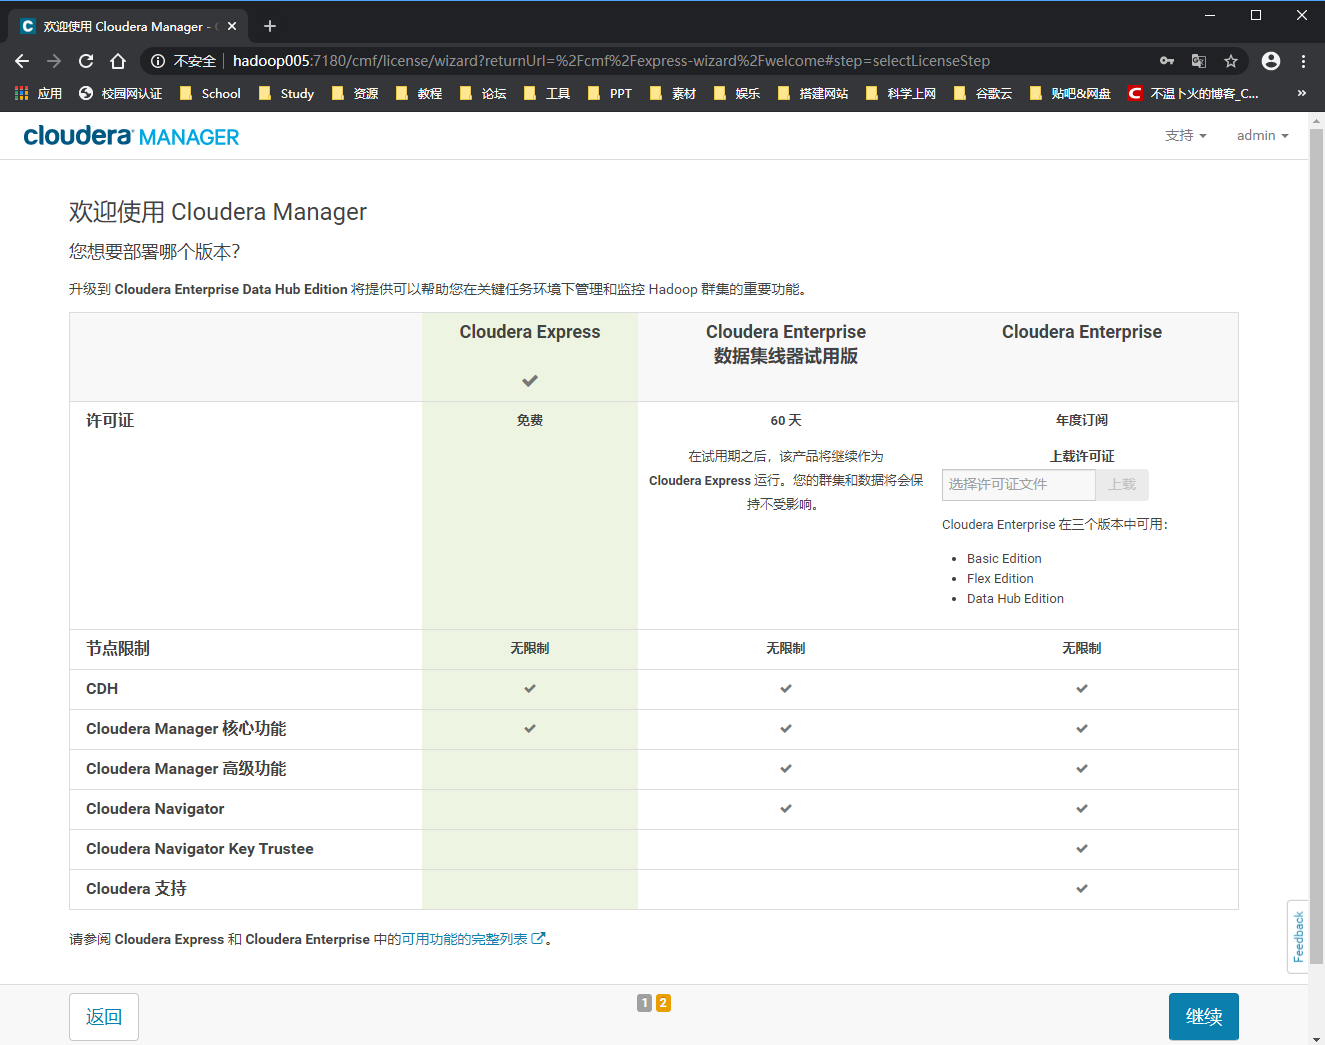Viewport: 1325px width, 1045px height.
Task: Open the 谷歌云 bookmark folder
Action: (x=983, y=93)
